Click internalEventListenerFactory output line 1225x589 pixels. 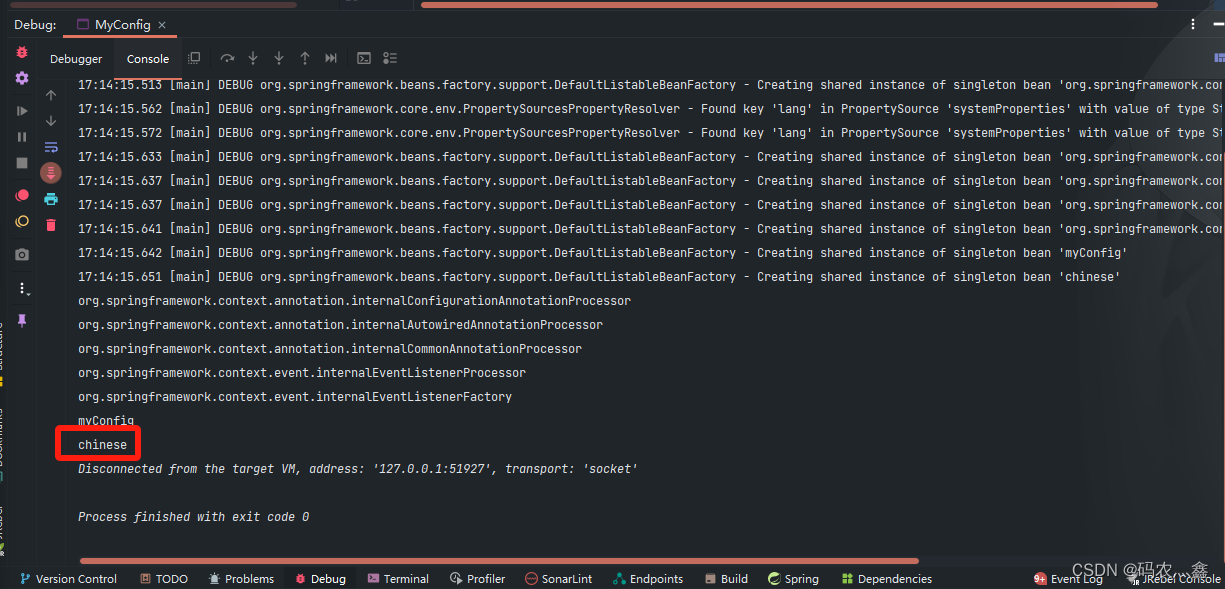coord(295,397)
